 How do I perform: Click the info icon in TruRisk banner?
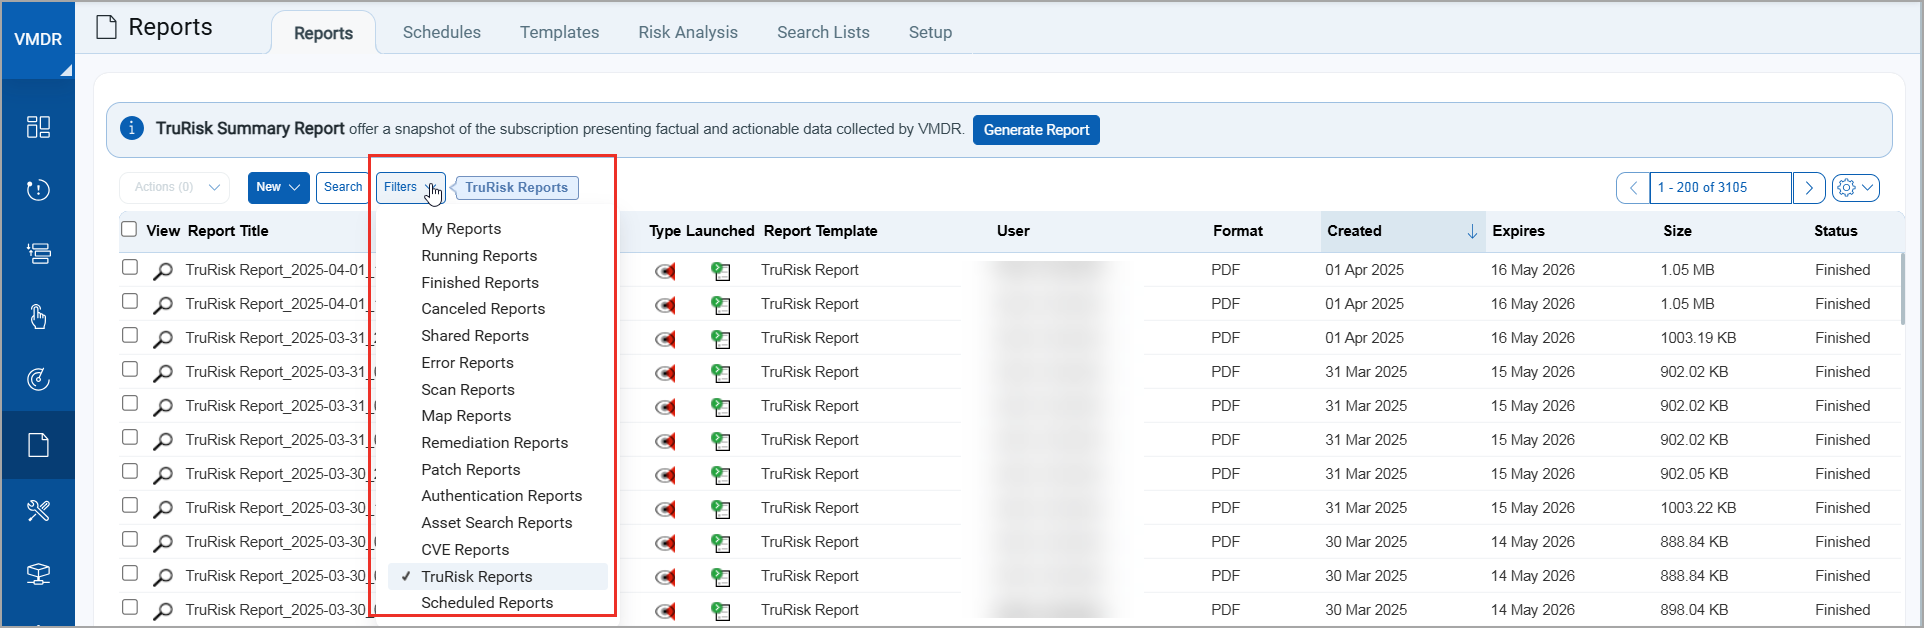pos(131,129)
